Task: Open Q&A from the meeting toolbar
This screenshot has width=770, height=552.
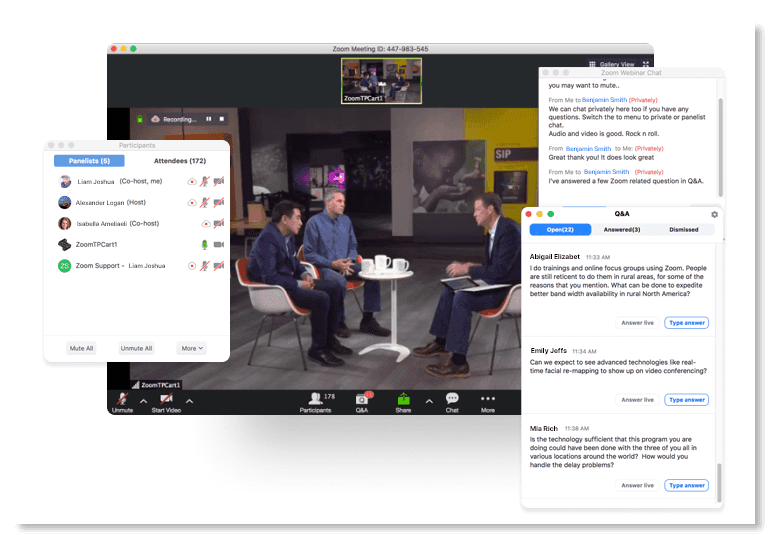Action: point(362,398)
